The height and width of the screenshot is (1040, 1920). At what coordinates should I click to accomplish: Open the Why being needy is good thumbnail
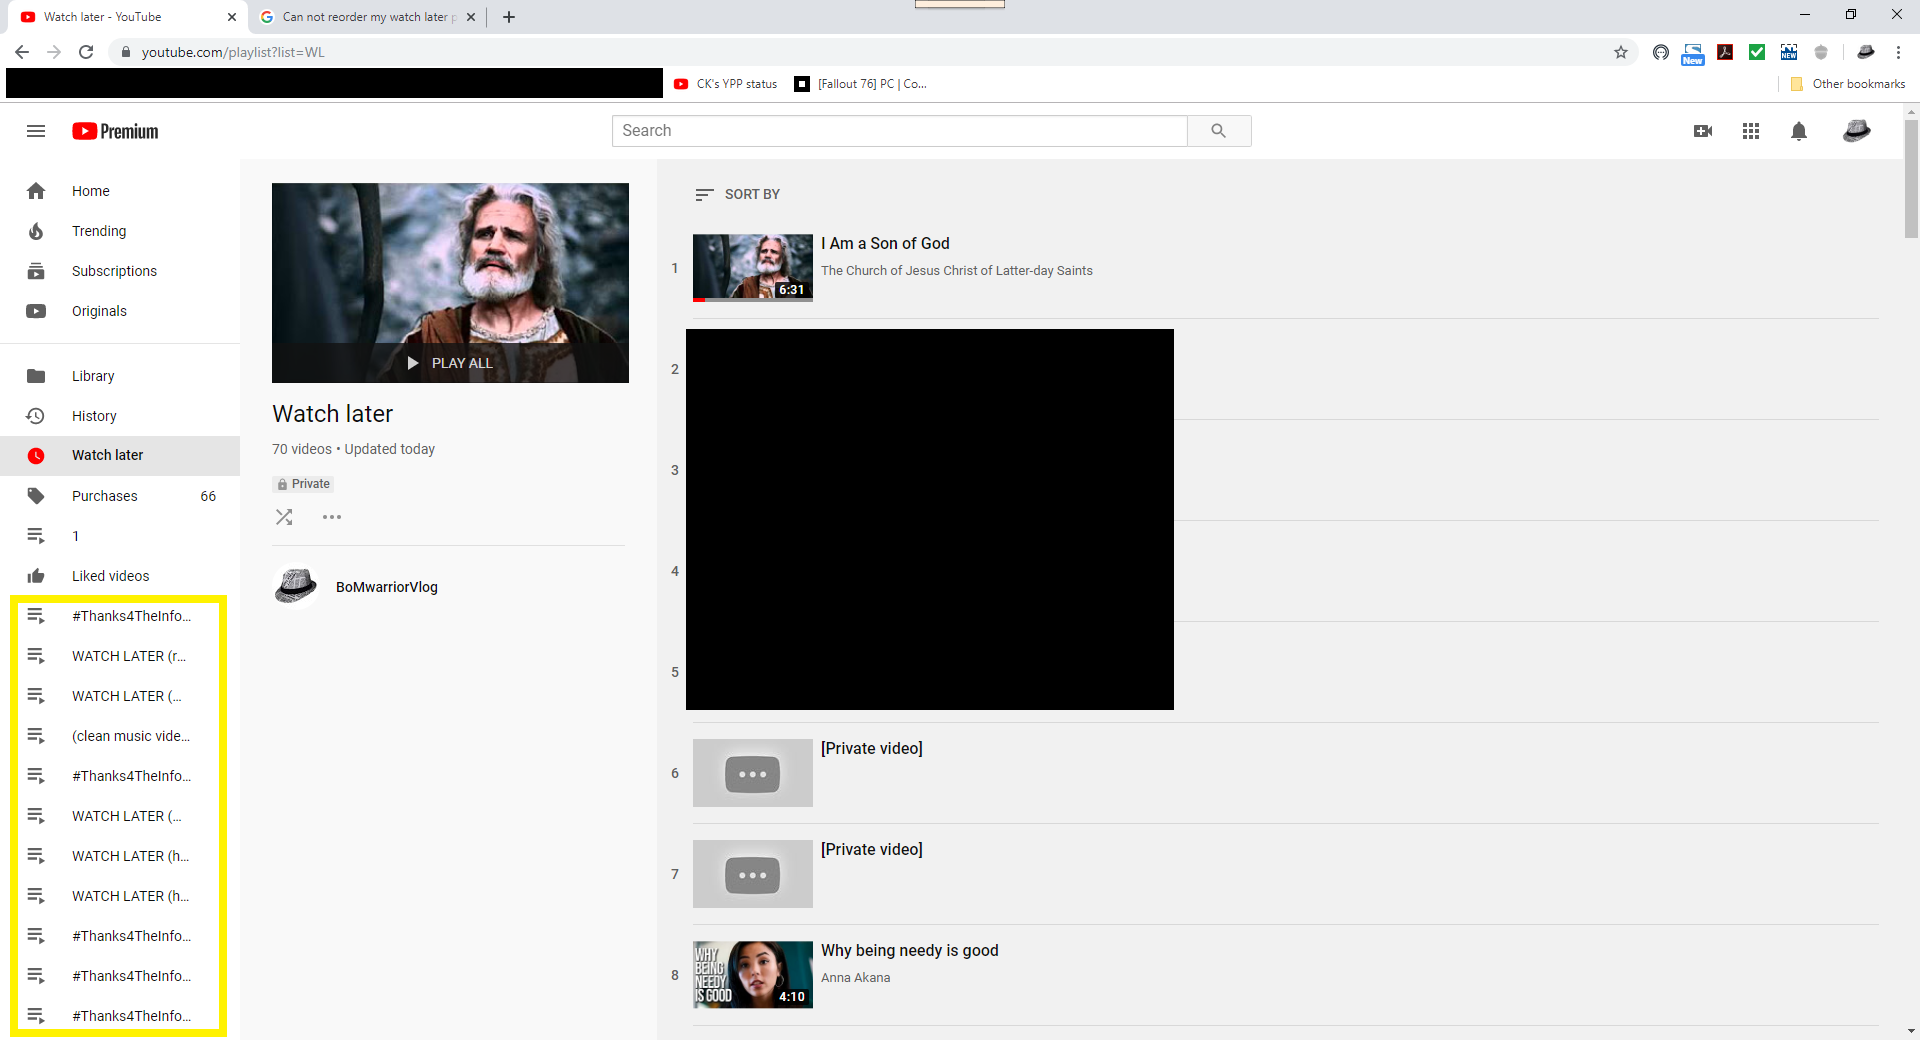pos(753,975)
